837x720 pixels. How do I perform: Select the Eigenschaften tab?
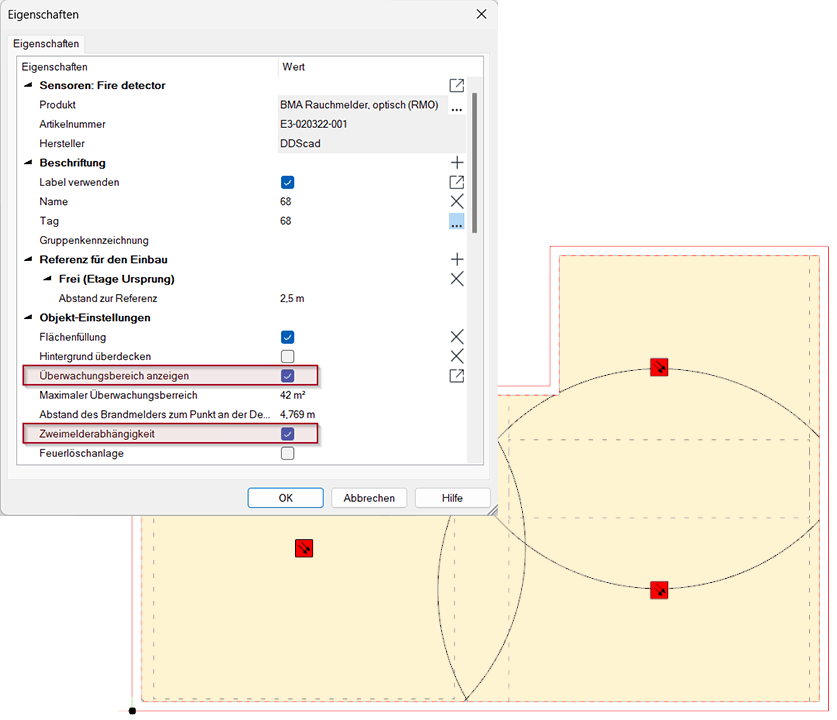(45, 44)
